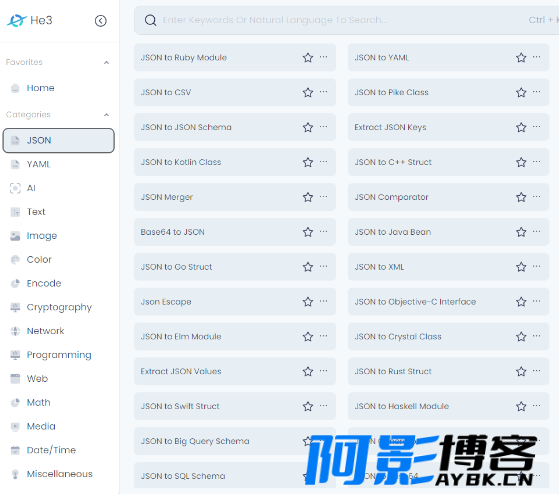The width and height of the screenshot is (559, 496).
Task: Click the Extract JSON Values label
Action: [x=181, y=372]
